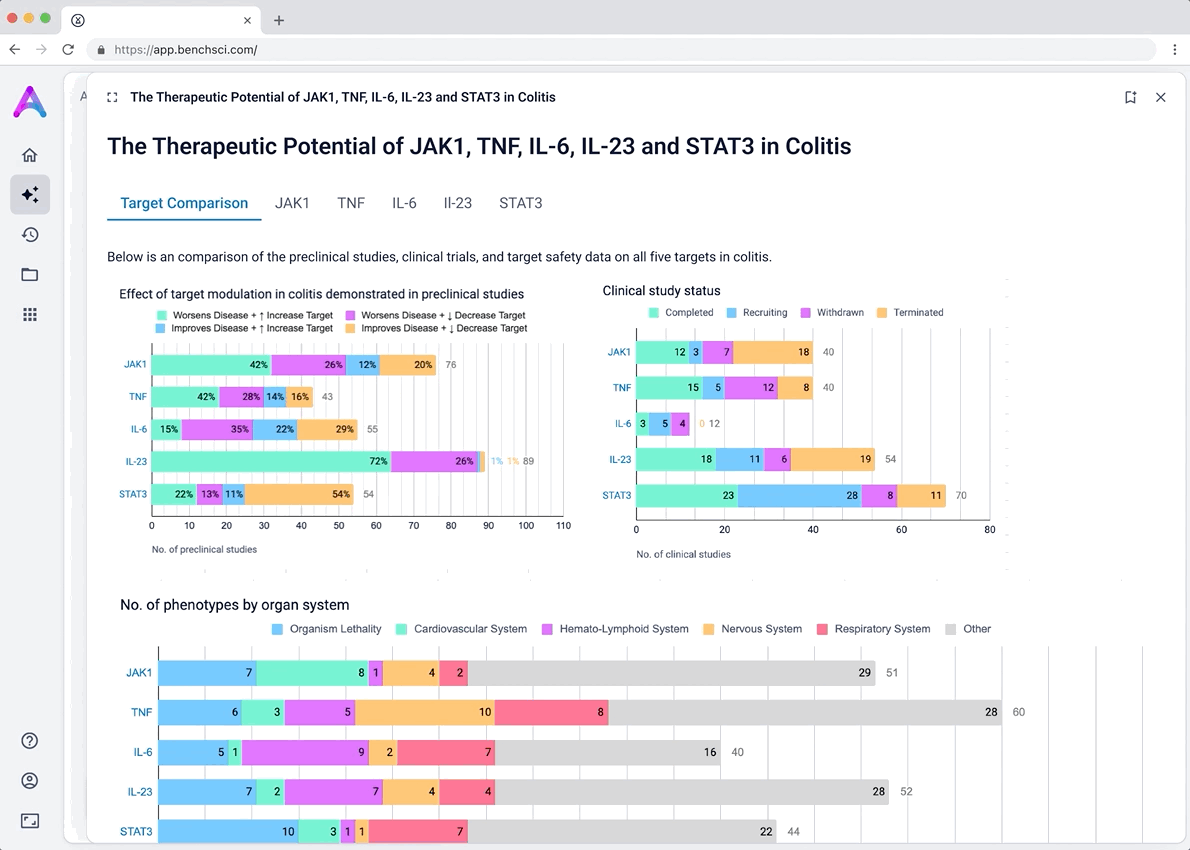Click the bookmark report icon
1190x850 pixels.
1130,97
